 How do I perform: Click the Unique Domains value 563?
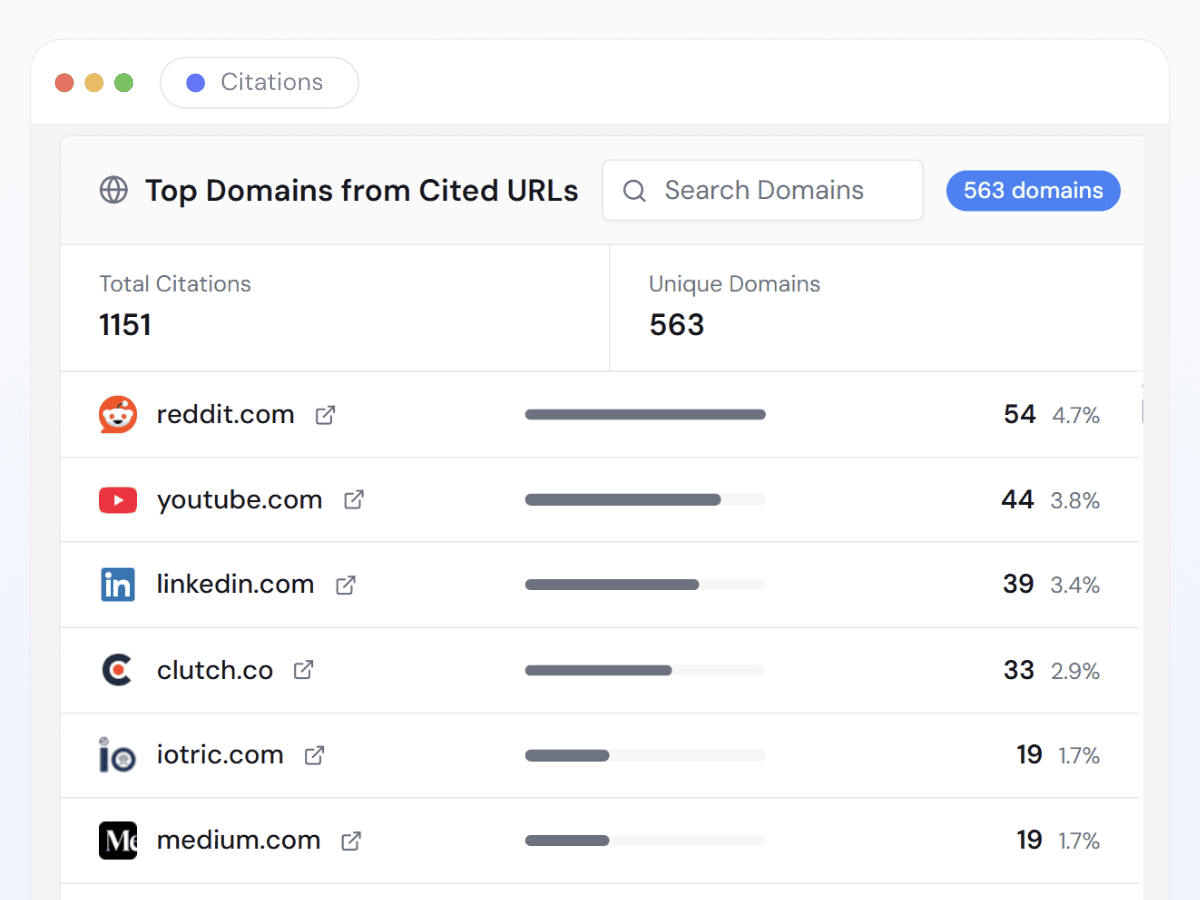point(677,325)
